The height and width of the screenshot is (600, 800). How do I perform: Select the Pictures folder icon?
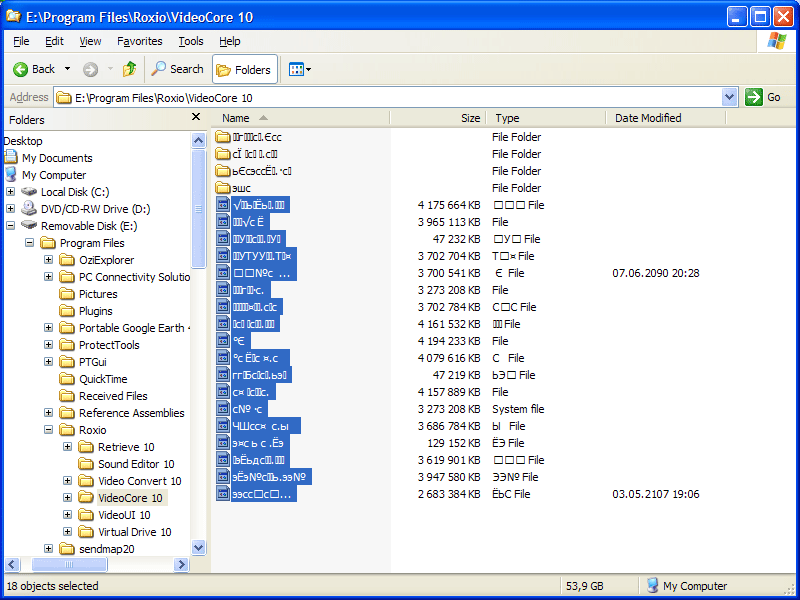(67, 294)
